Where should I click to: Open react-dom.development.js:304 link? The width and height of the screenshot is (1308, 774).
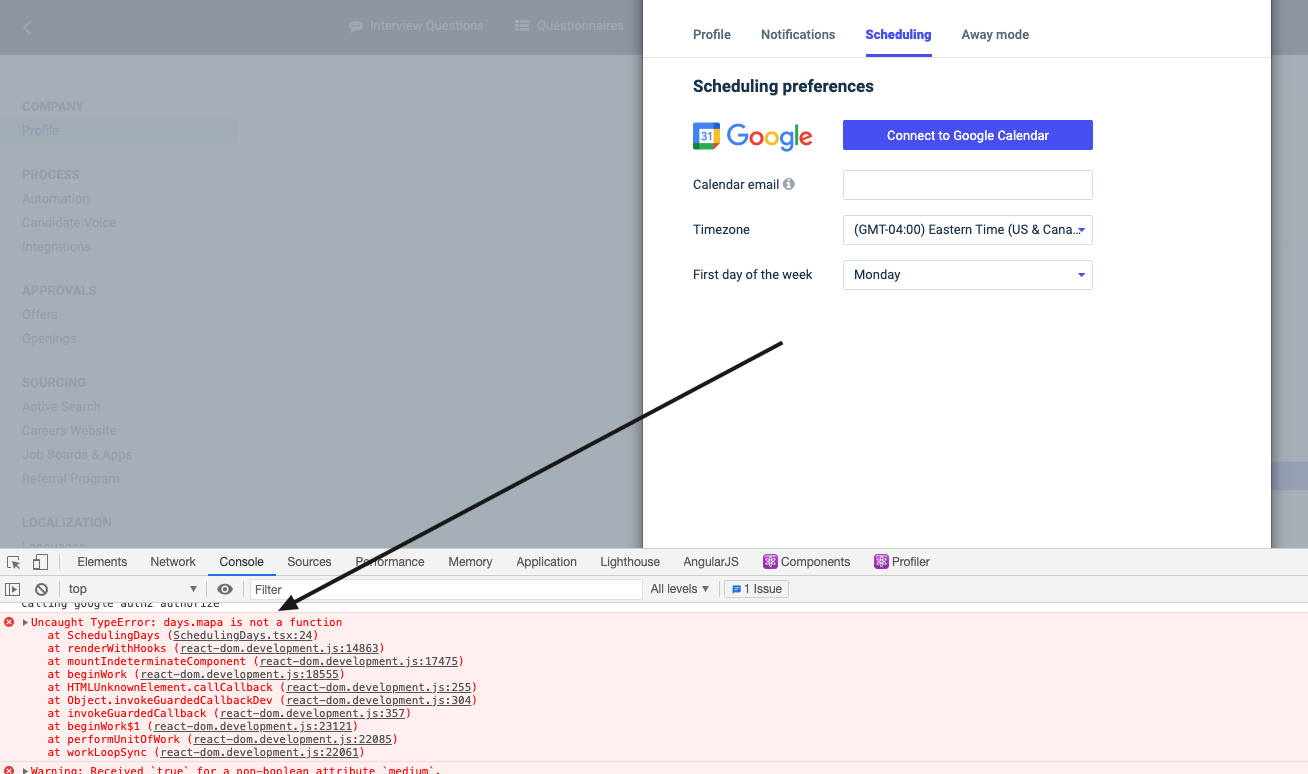point(378,700)
